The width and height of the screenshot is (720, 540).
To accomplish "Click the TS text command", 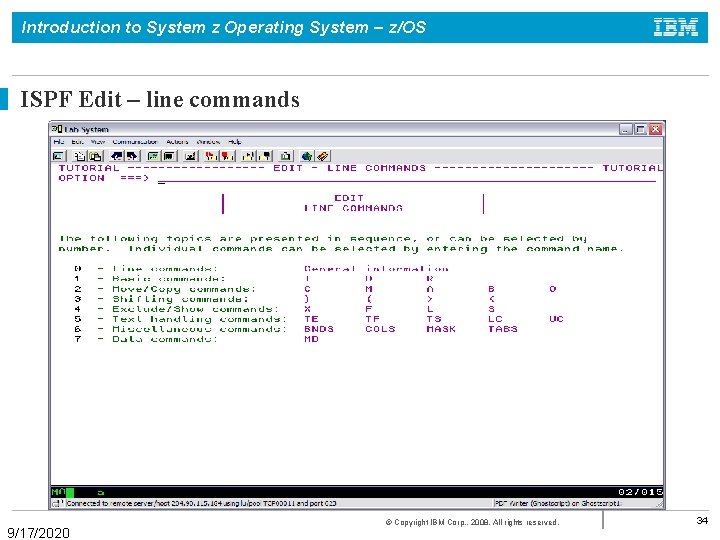I will coord(434,319).
